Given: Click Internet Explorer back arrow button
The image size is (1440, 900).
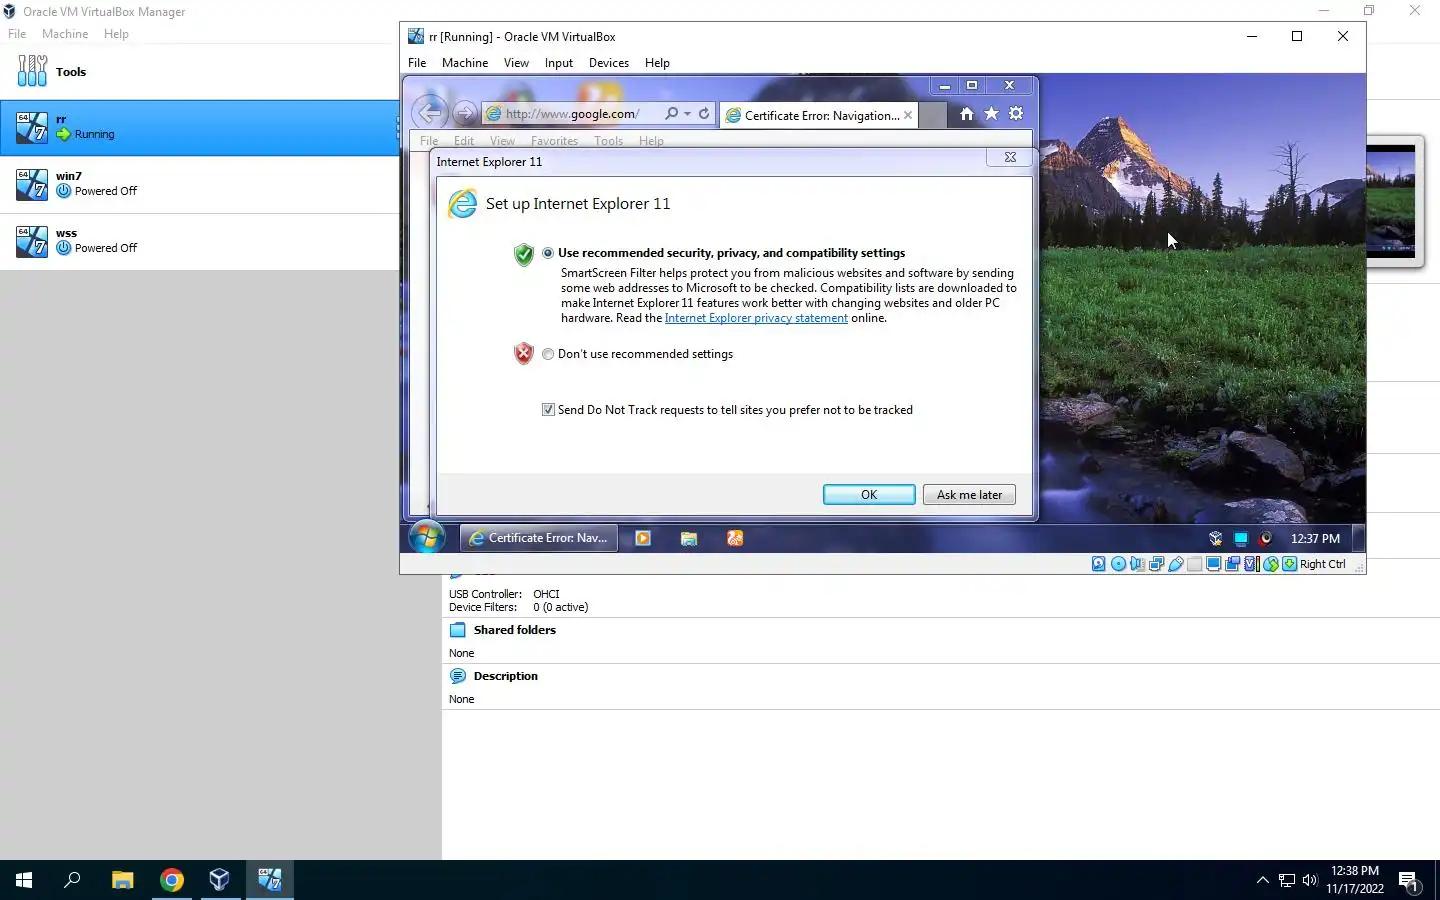Looking at the screenshot, I should click(430, 113).
